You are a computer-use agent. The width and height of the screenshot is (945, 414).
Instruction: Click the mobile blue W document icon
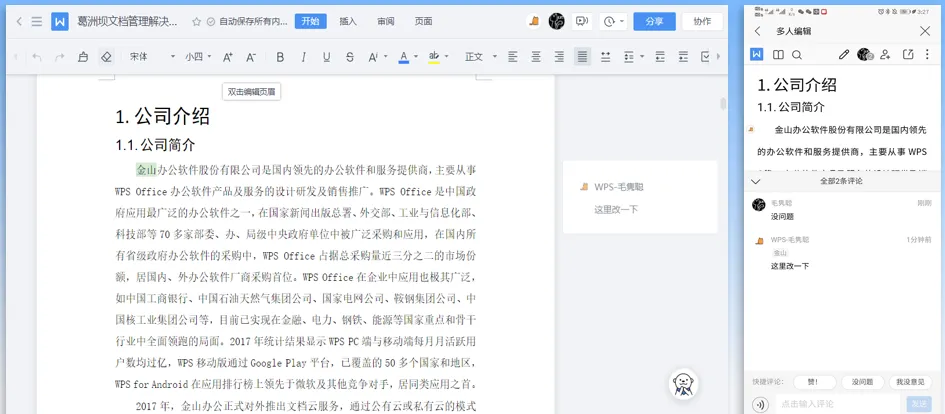pos(757,55)
